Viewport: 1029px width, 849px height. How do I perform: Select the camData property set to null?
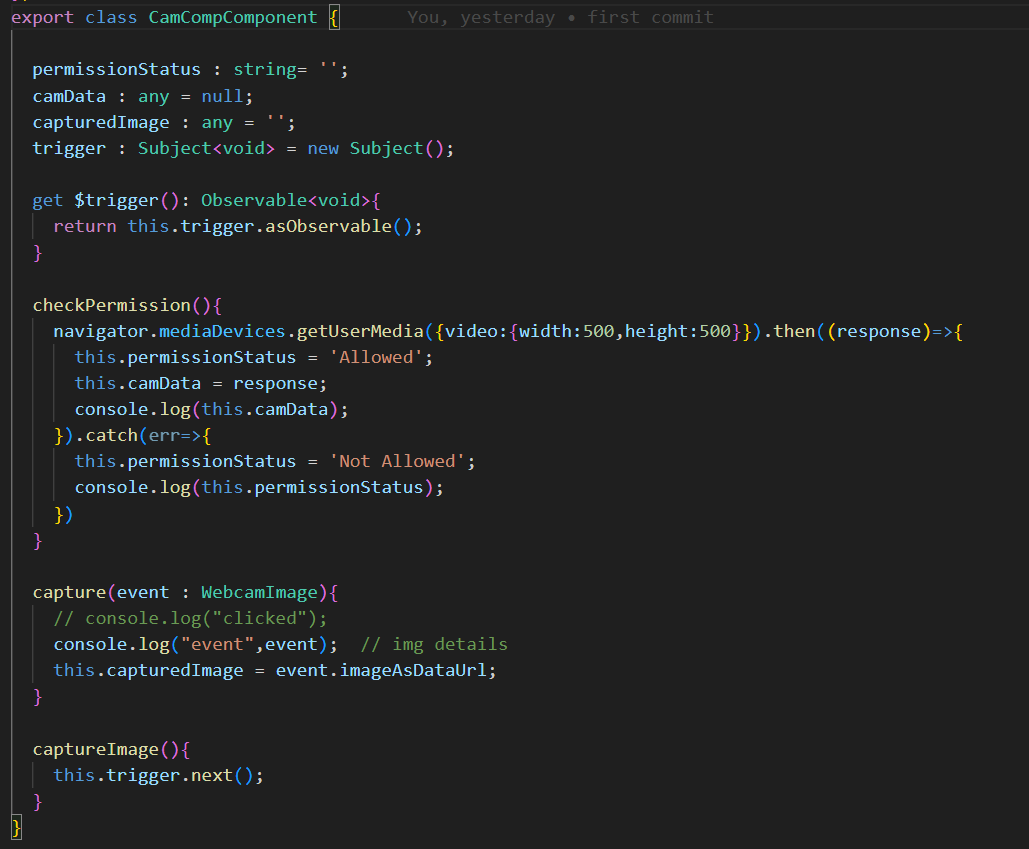pos(69,96)
